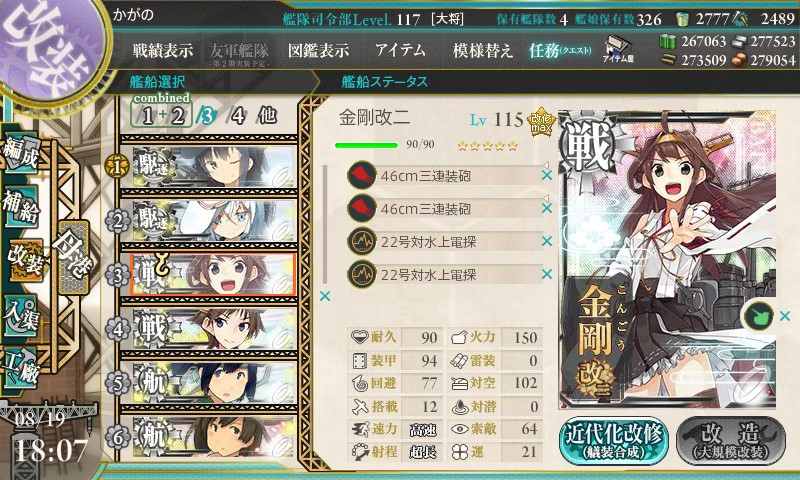Return to 母港 home port button
This screenshot has width=800, height=480.
click(x=73, y=256)
